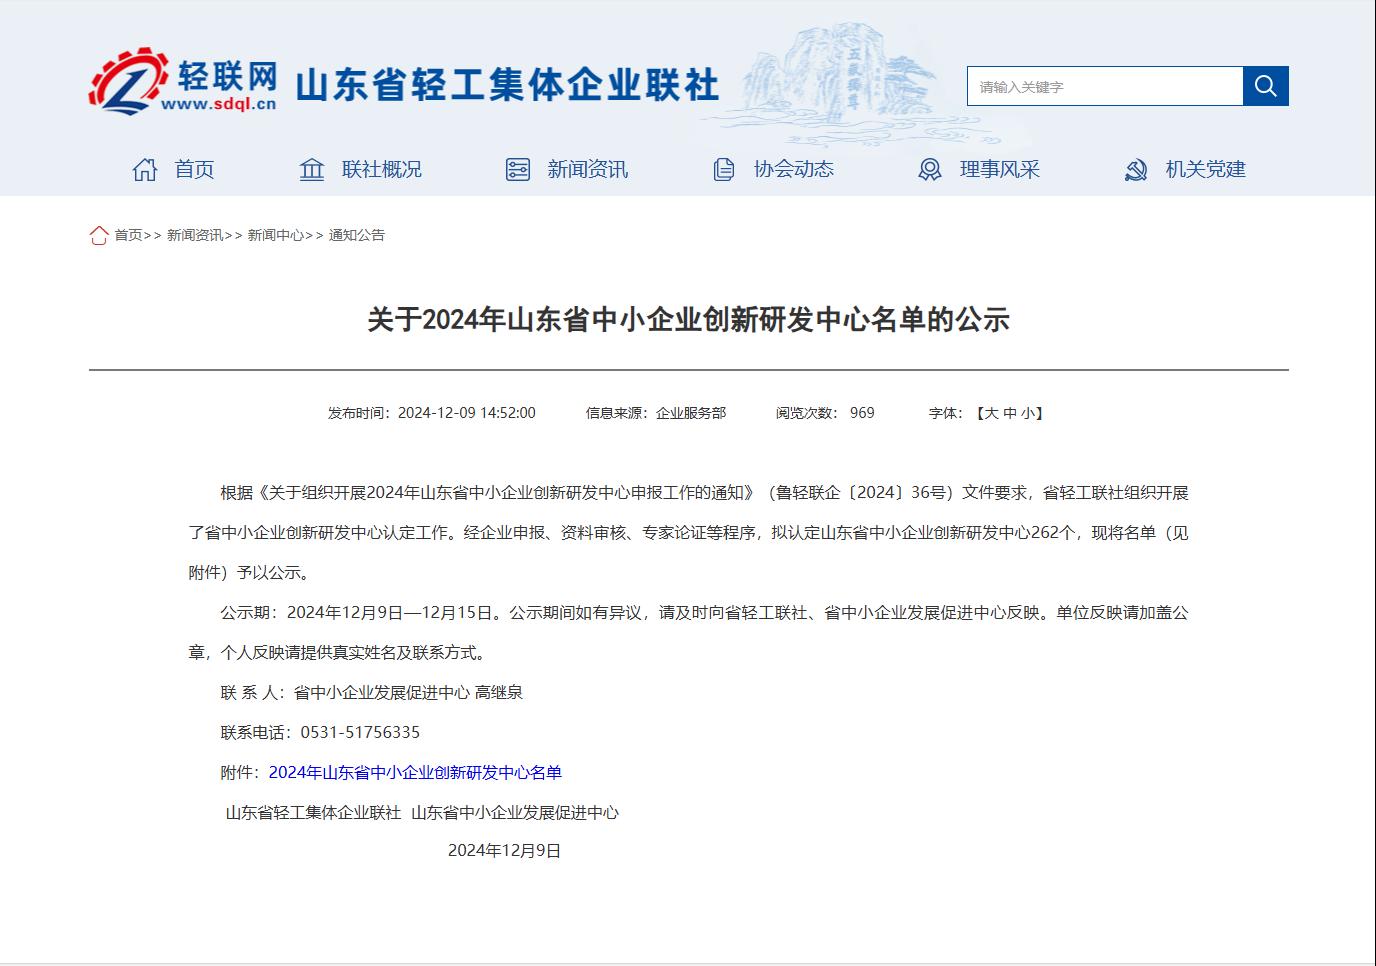The image size is (1376, 966).
Task: Click the document icon beside 协会动态
Action: (x=723, y=170)
